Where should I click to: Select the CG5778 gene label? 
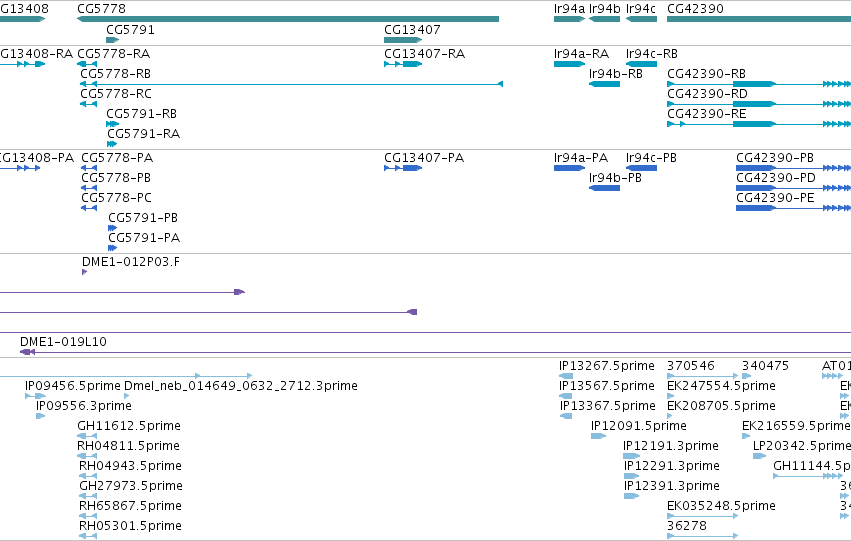click(x=101, y=9)
